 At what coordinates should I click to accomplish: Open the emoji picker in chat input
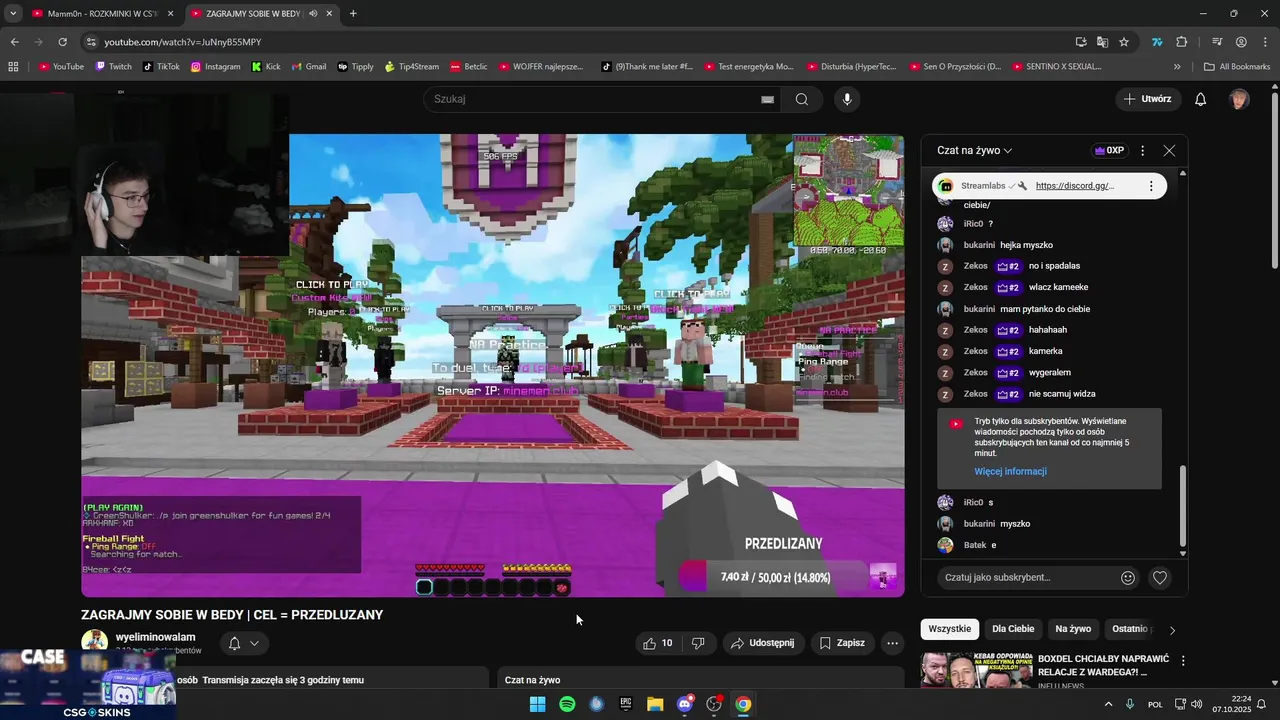[x=1128, y=577]
